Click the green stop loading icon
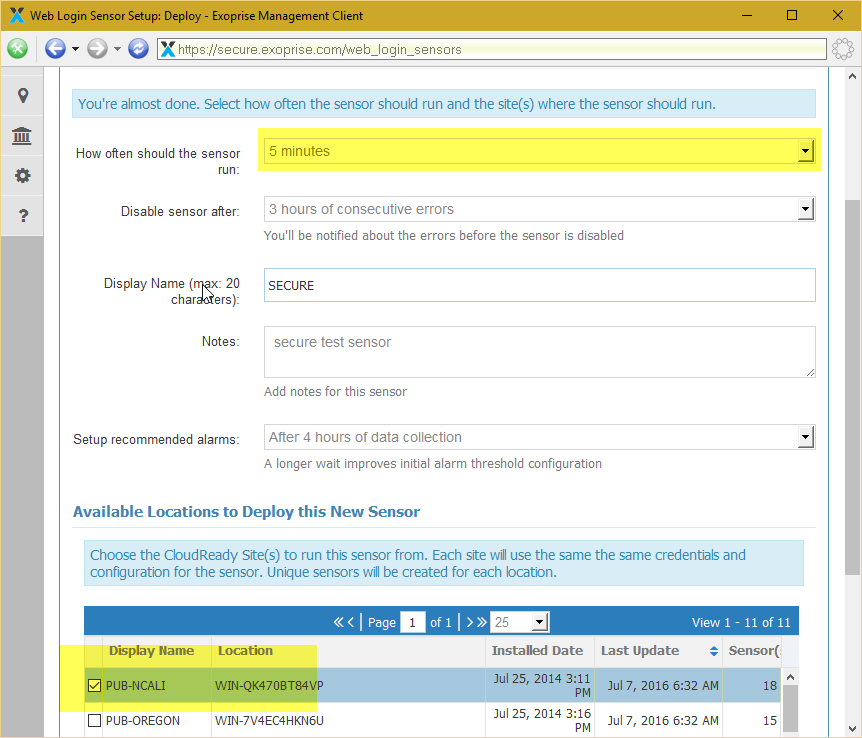Image resolution: width=862 pixels, height=738 pixels. click(18, 49)
